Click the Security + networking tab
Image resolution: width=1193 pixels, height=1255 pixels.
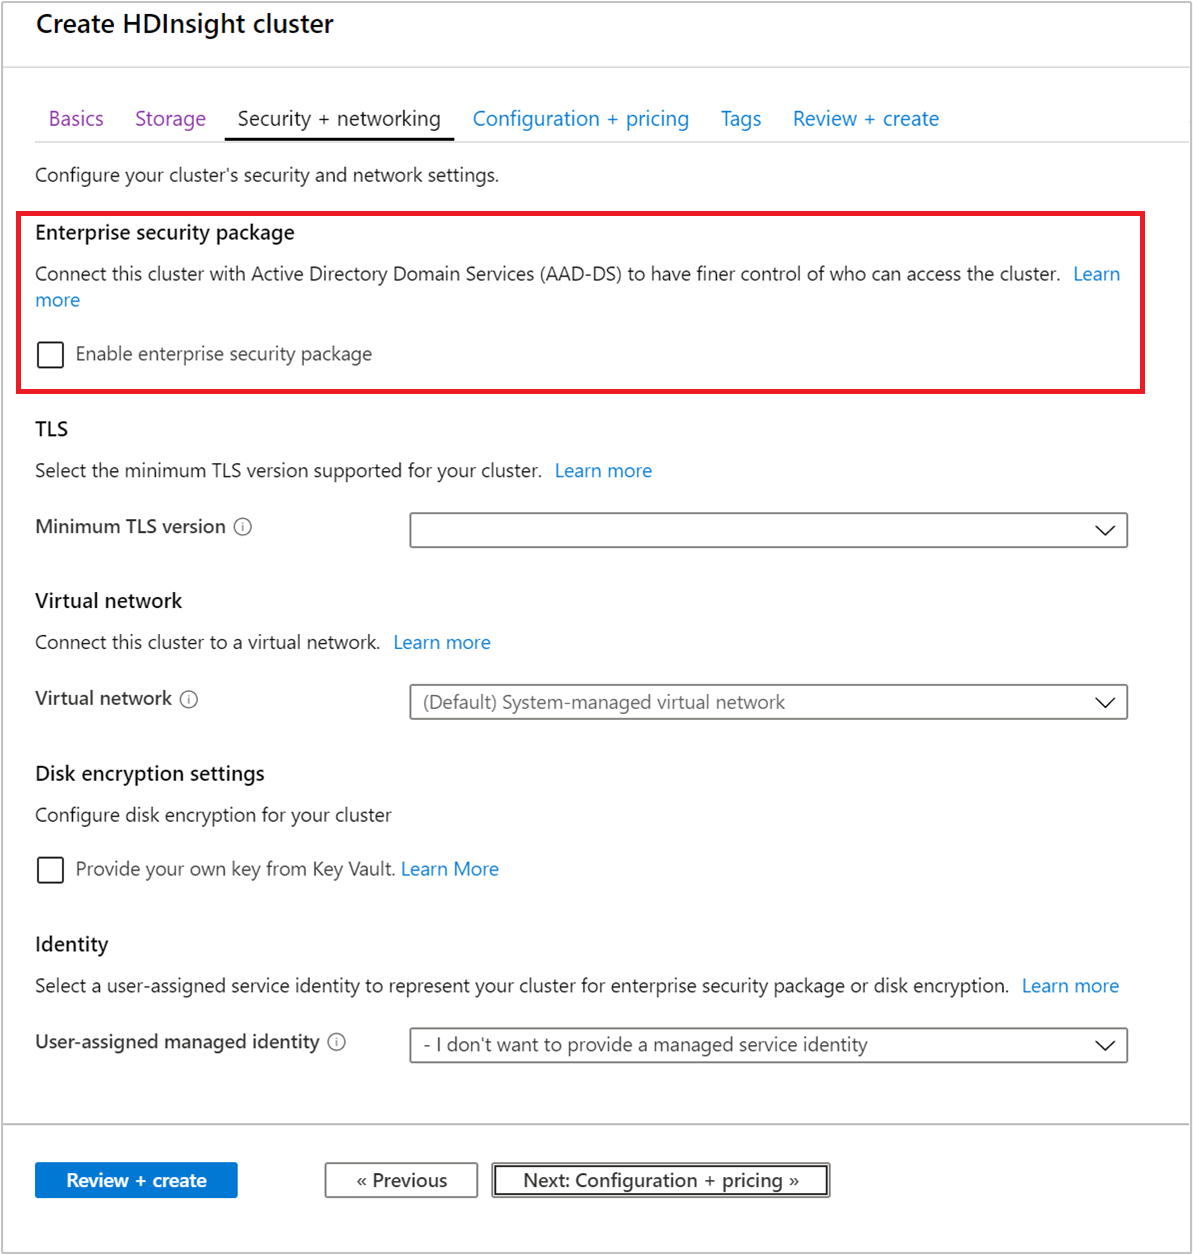(338, 118)
